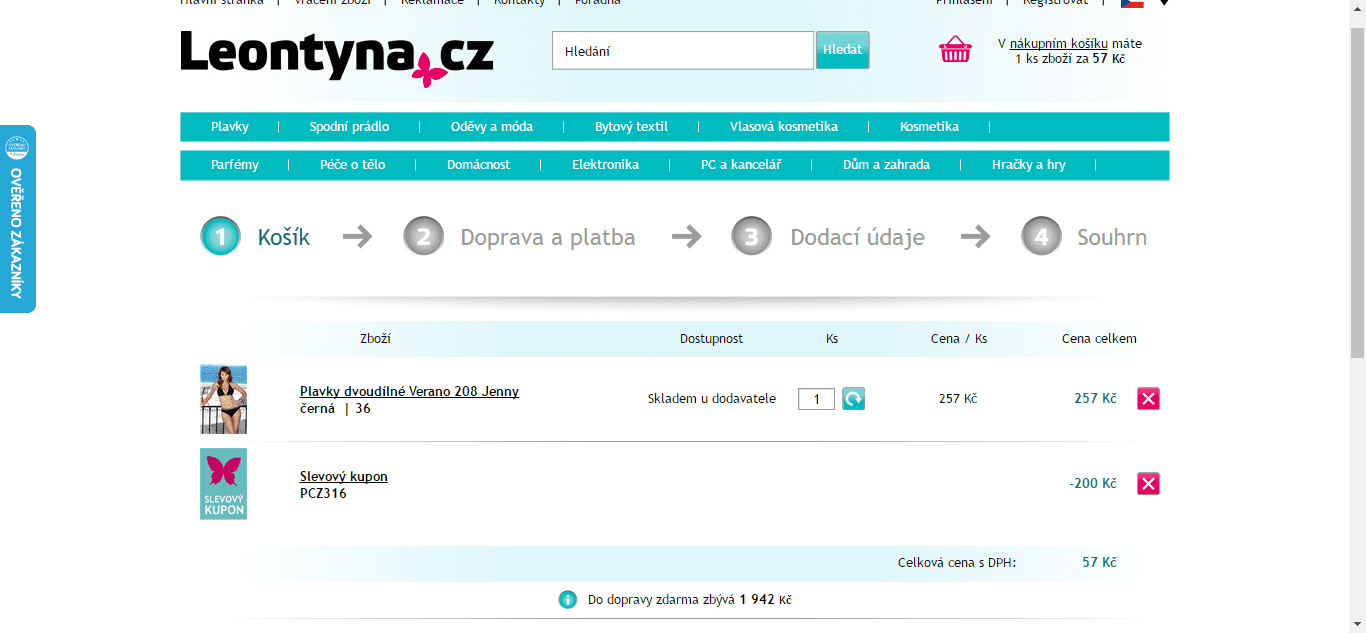Viewport: 1366px width, 633px height.
Task: Open the Domácnost category
Action: tap(478, 165)
